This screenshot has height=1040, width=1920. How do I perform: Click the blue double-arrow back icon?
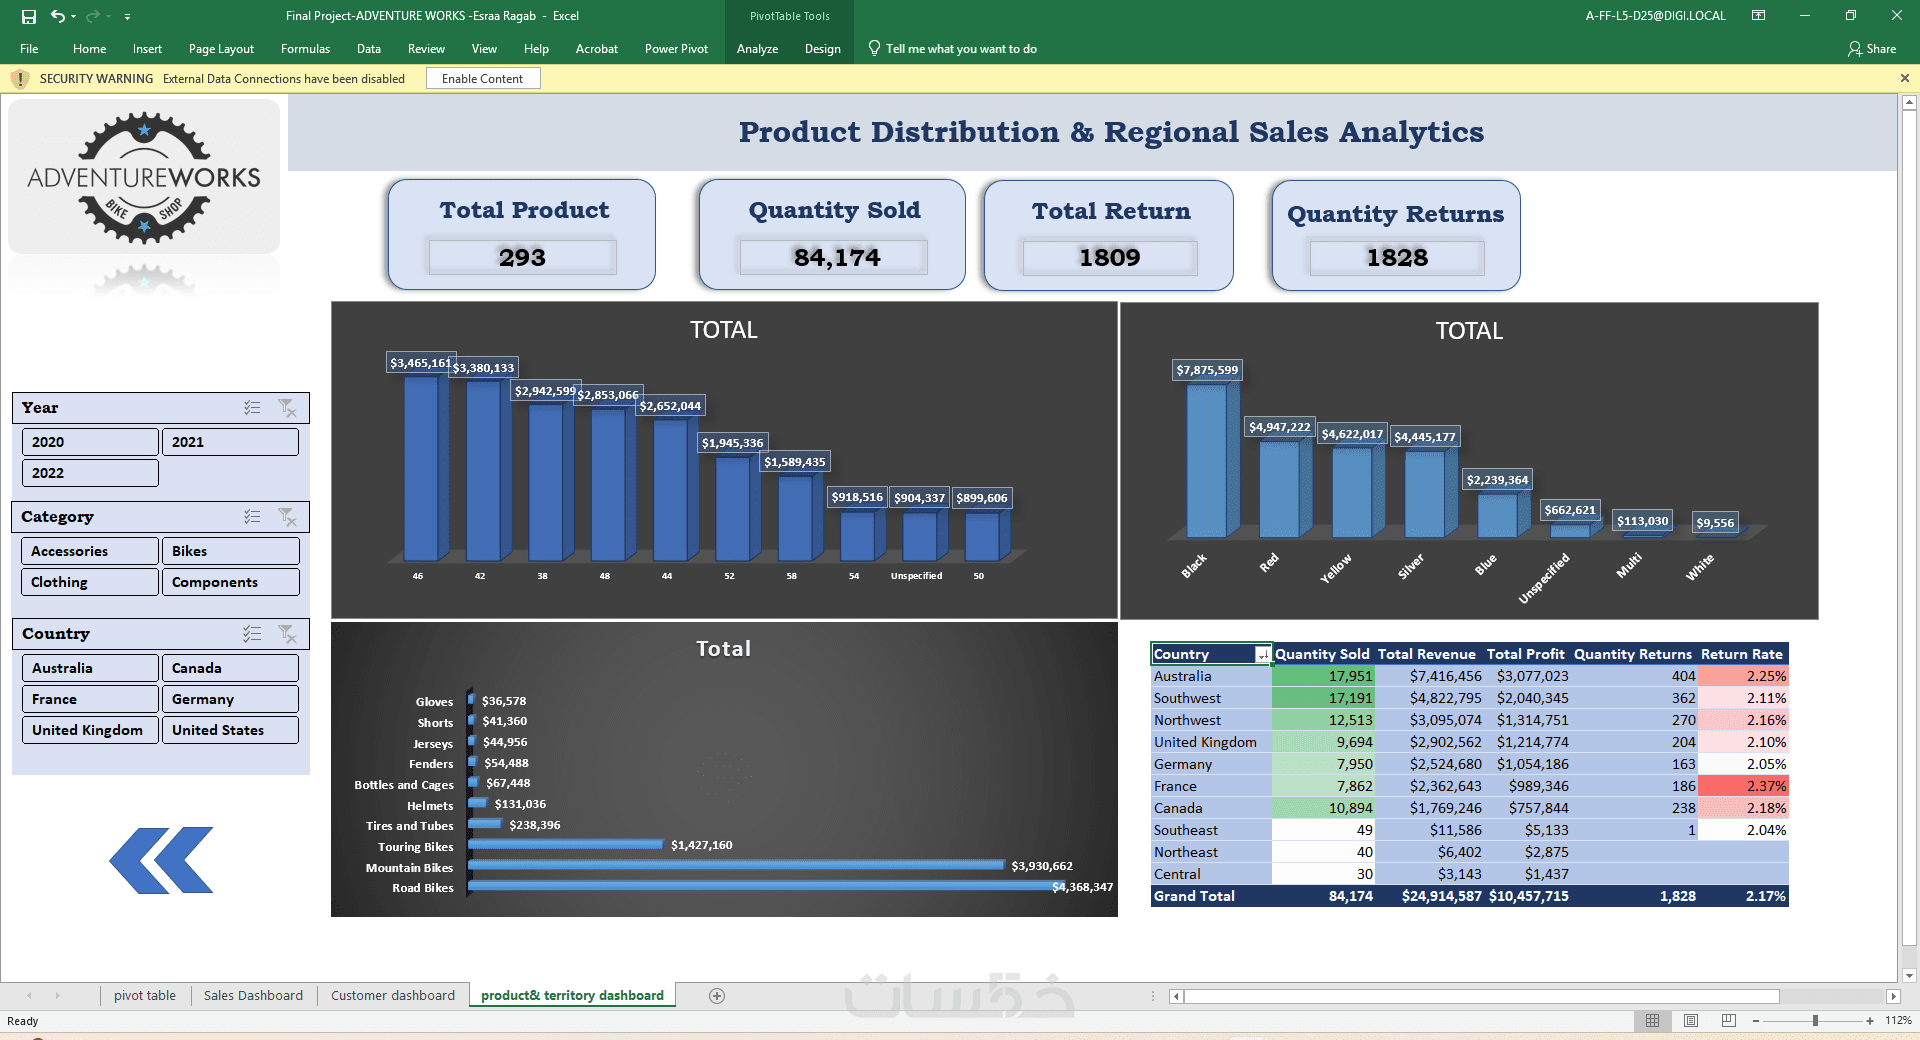(x=161, y=860)
